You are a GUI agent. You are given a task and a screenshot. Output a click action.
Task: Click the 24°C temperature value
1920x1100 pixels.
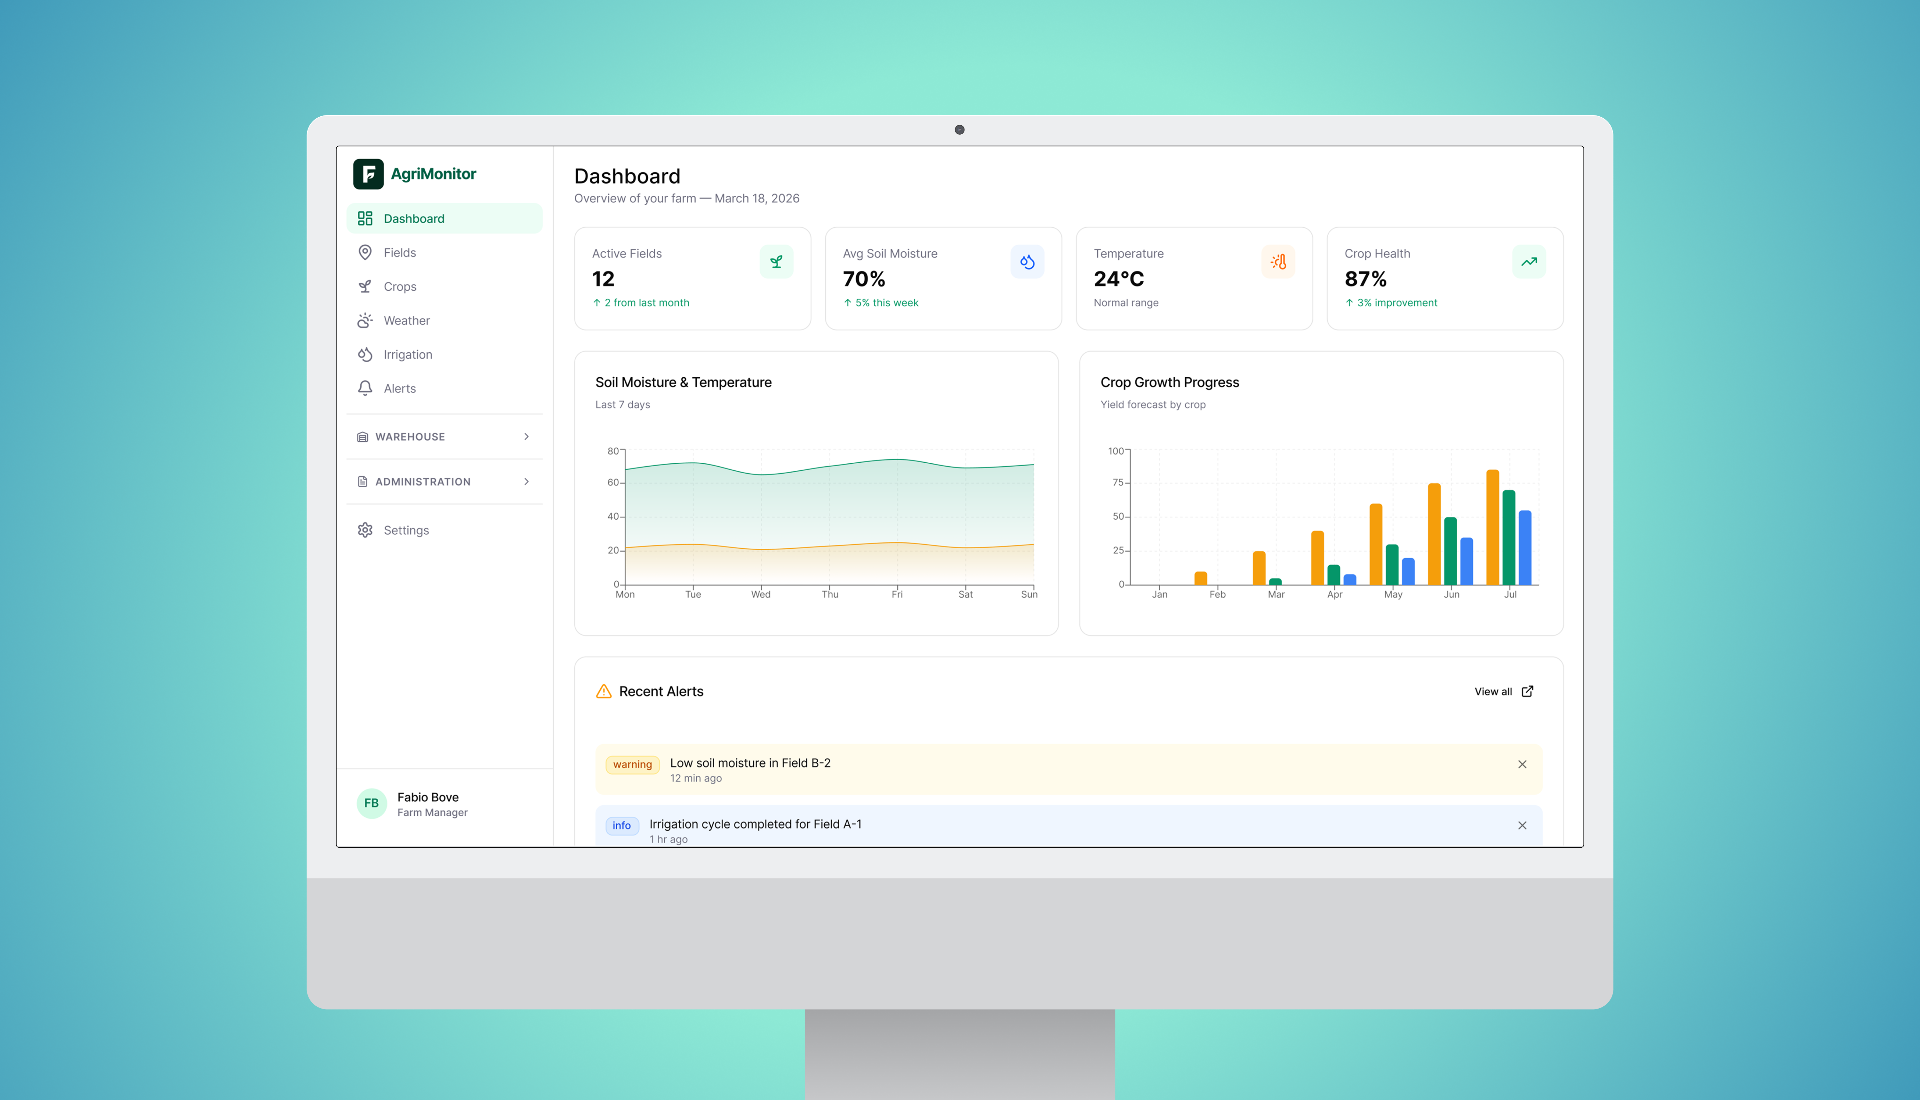(x=1119, y=280)
